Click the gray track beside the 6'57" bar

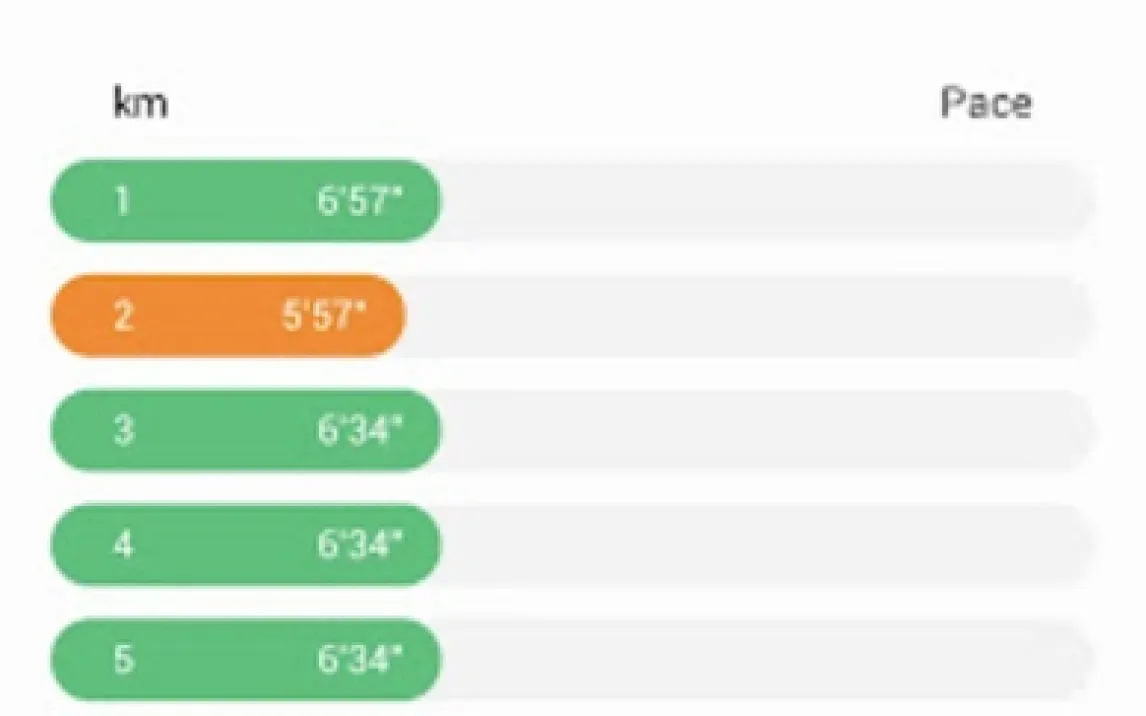pos(769,200)
